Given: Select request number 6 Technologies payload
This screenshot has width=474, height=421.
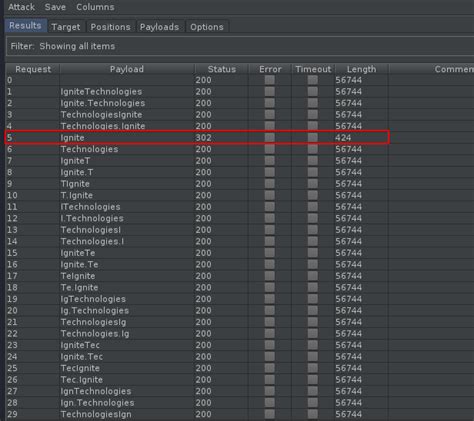Looking at the screenshot, I should coord(89,149).
